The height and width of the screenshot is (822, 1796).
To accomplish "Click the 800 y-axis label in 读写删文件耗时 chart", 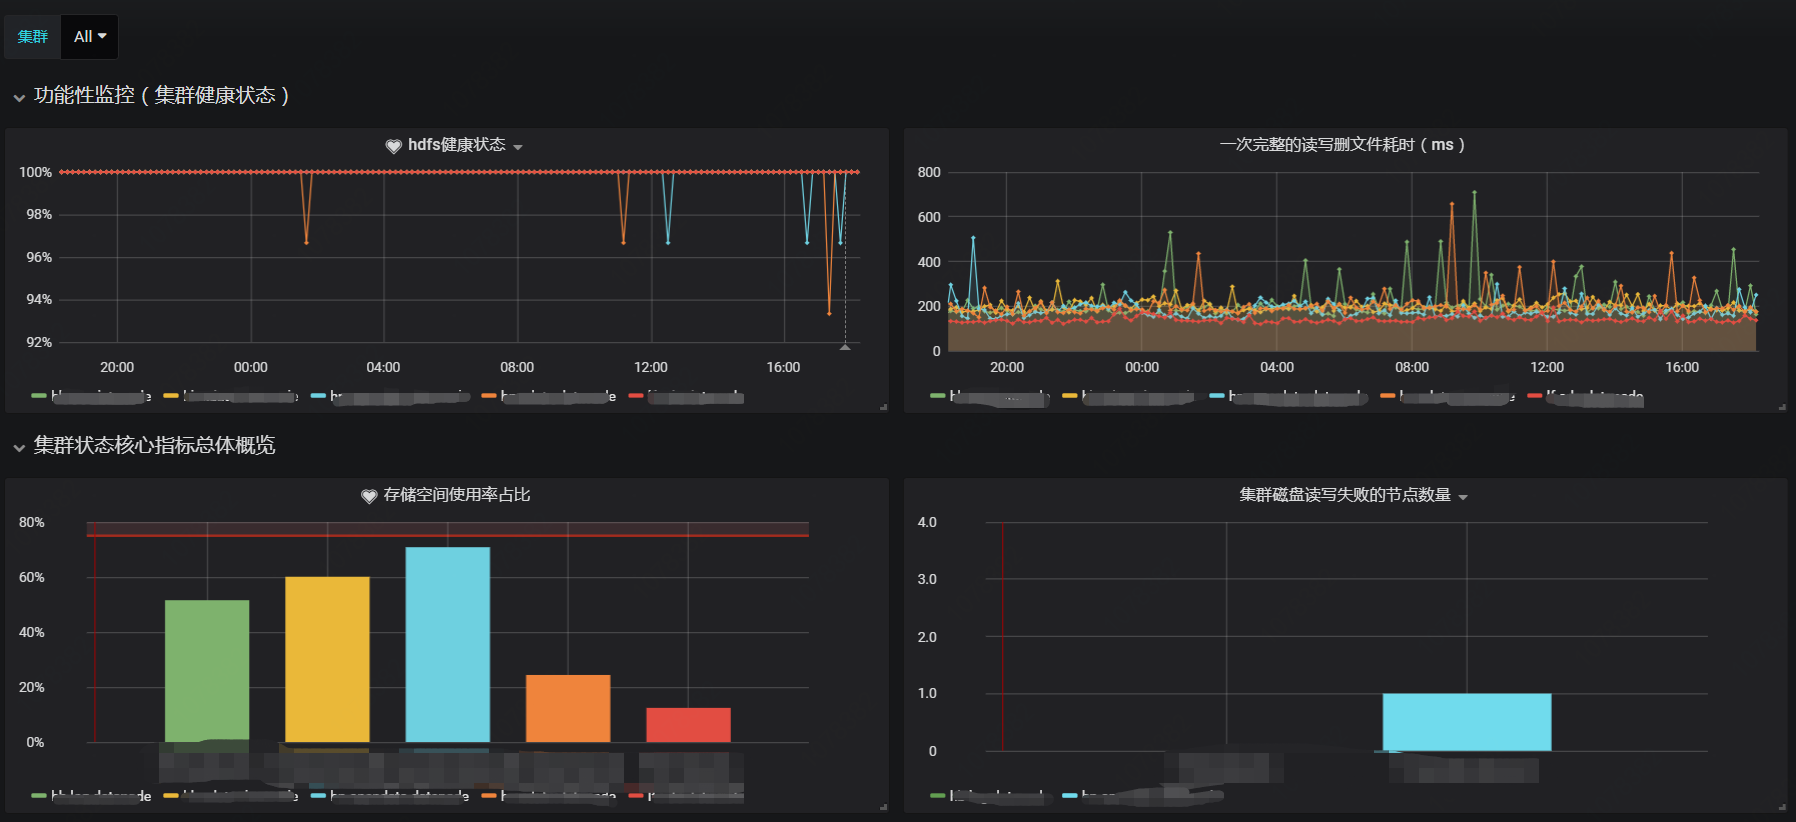I will click(x=929, y=172).
